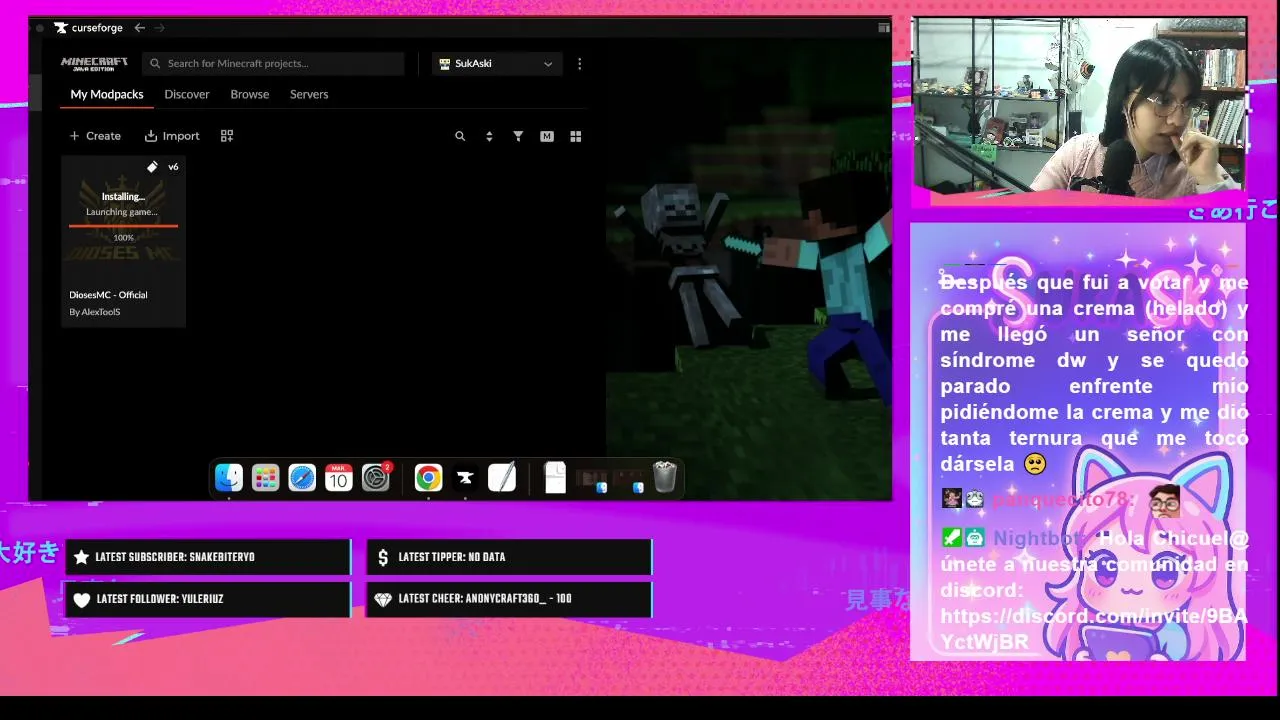Click in the Search for Minecraft projects field

[273, 63]
